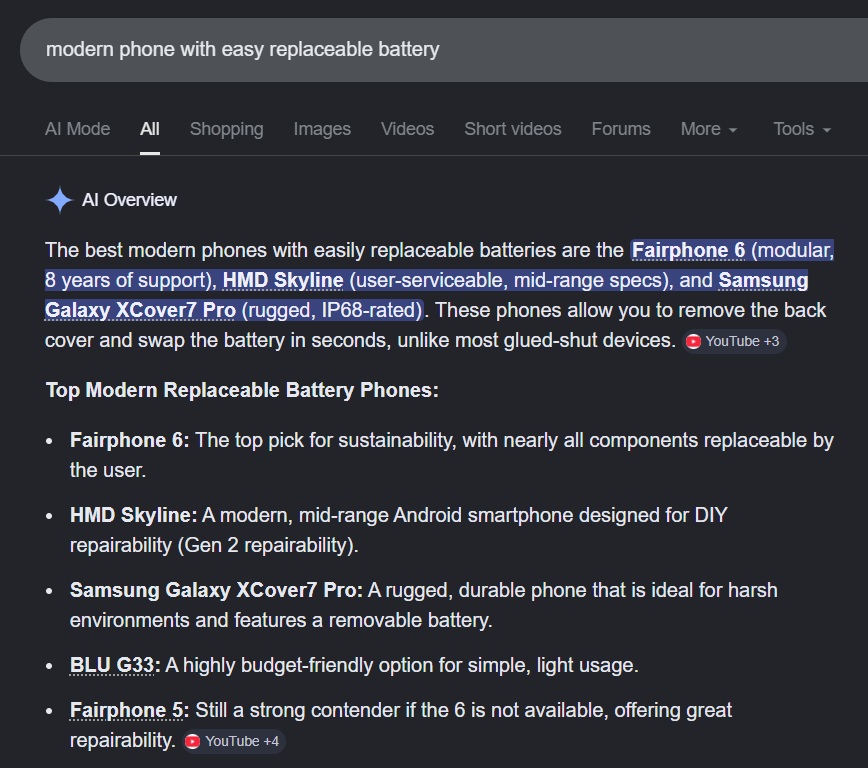Click the highlighted HMD Skyline link
Screen dimensions: 868x768
click(x=283, y=280)
